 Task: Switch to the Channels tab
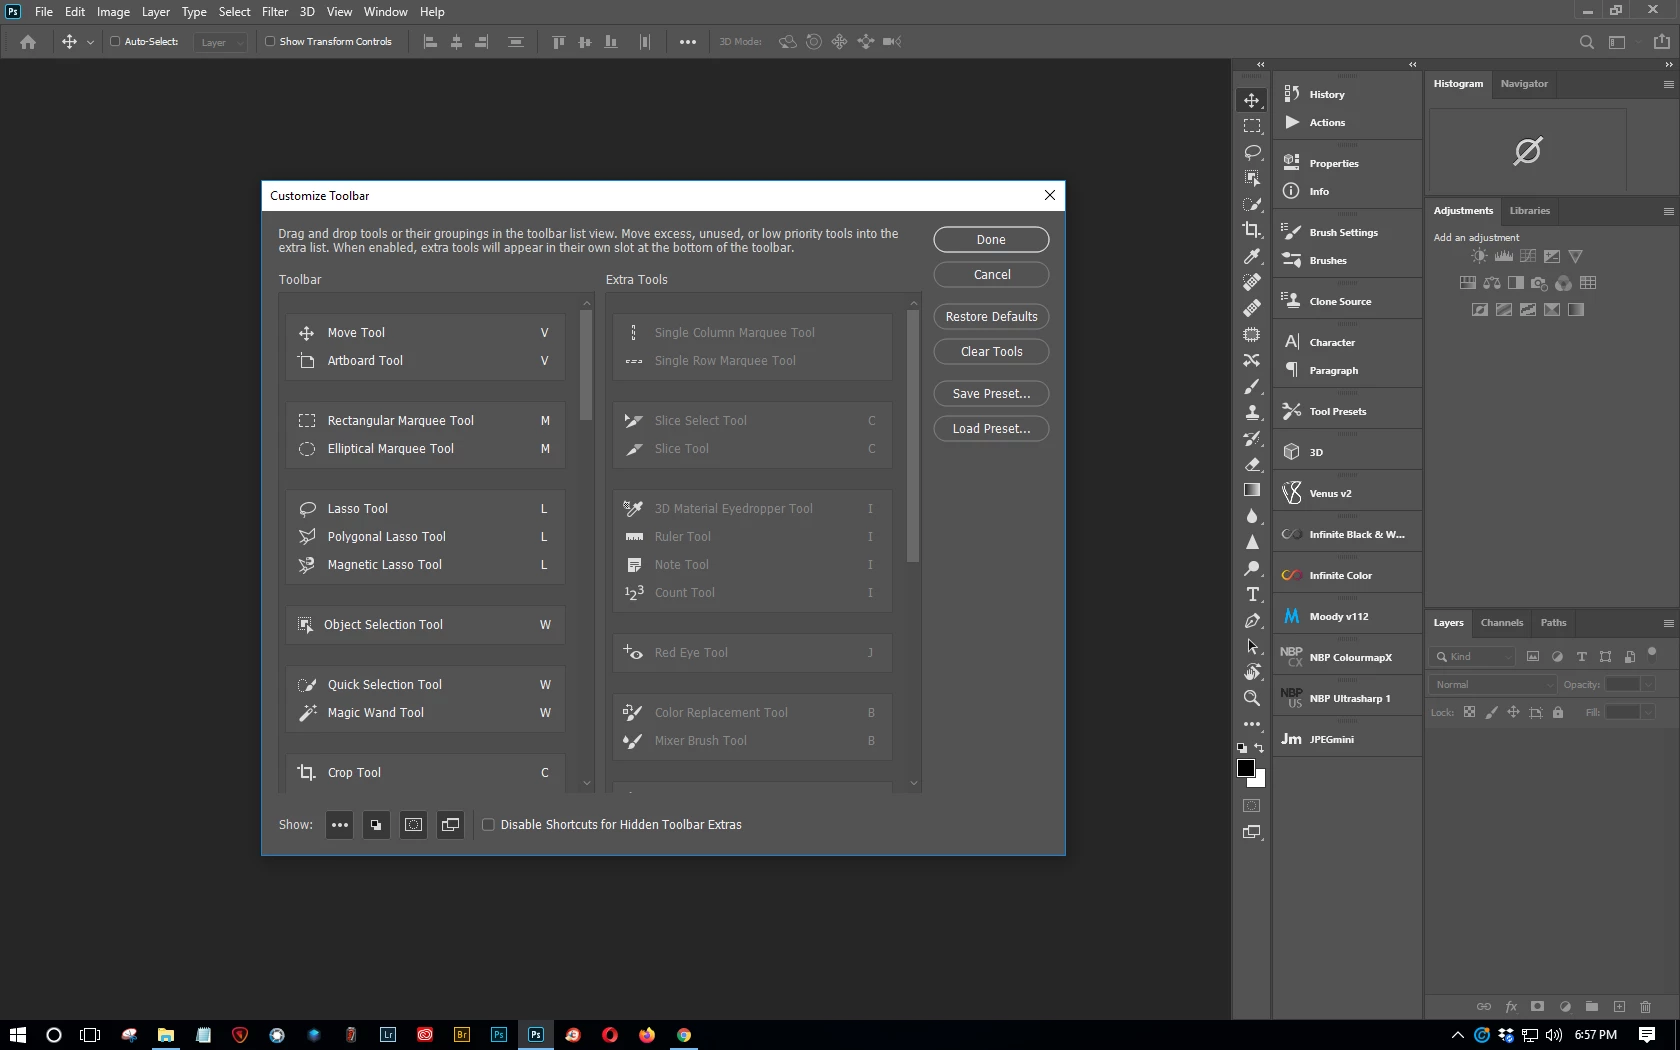pyautogui.click(x=1502, y=623)
